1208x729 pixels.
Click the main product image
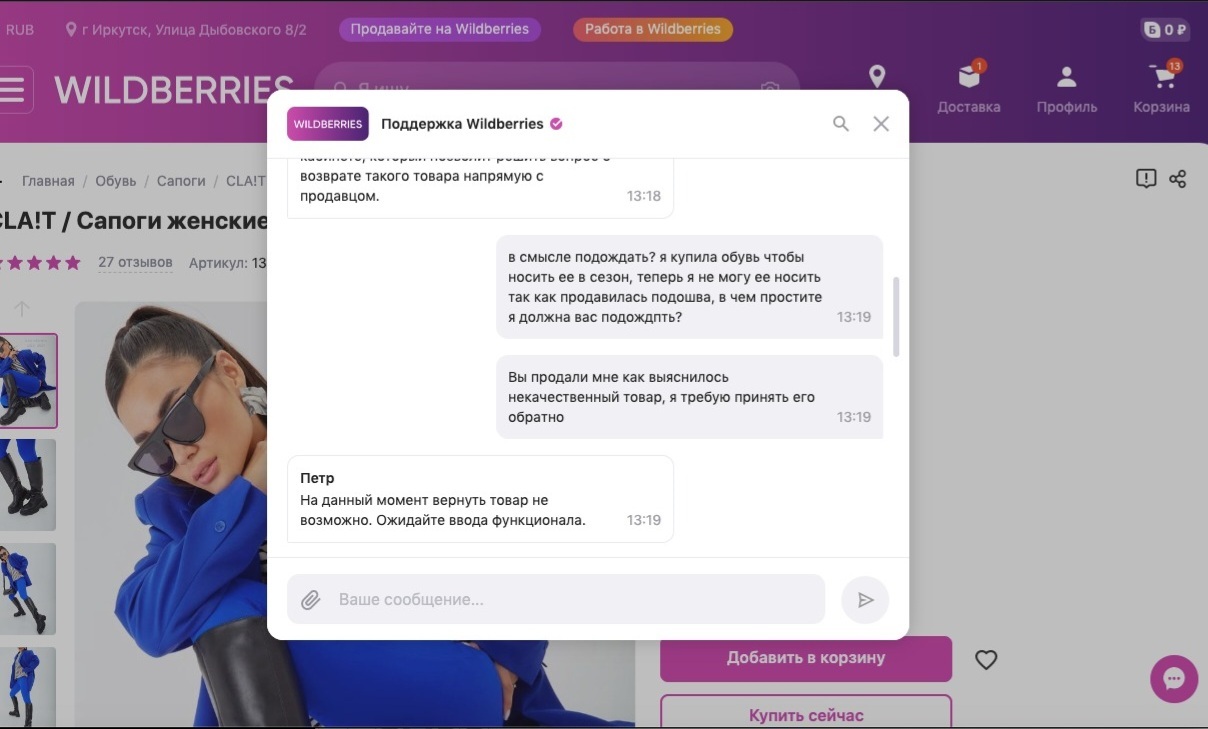[355, 514]
